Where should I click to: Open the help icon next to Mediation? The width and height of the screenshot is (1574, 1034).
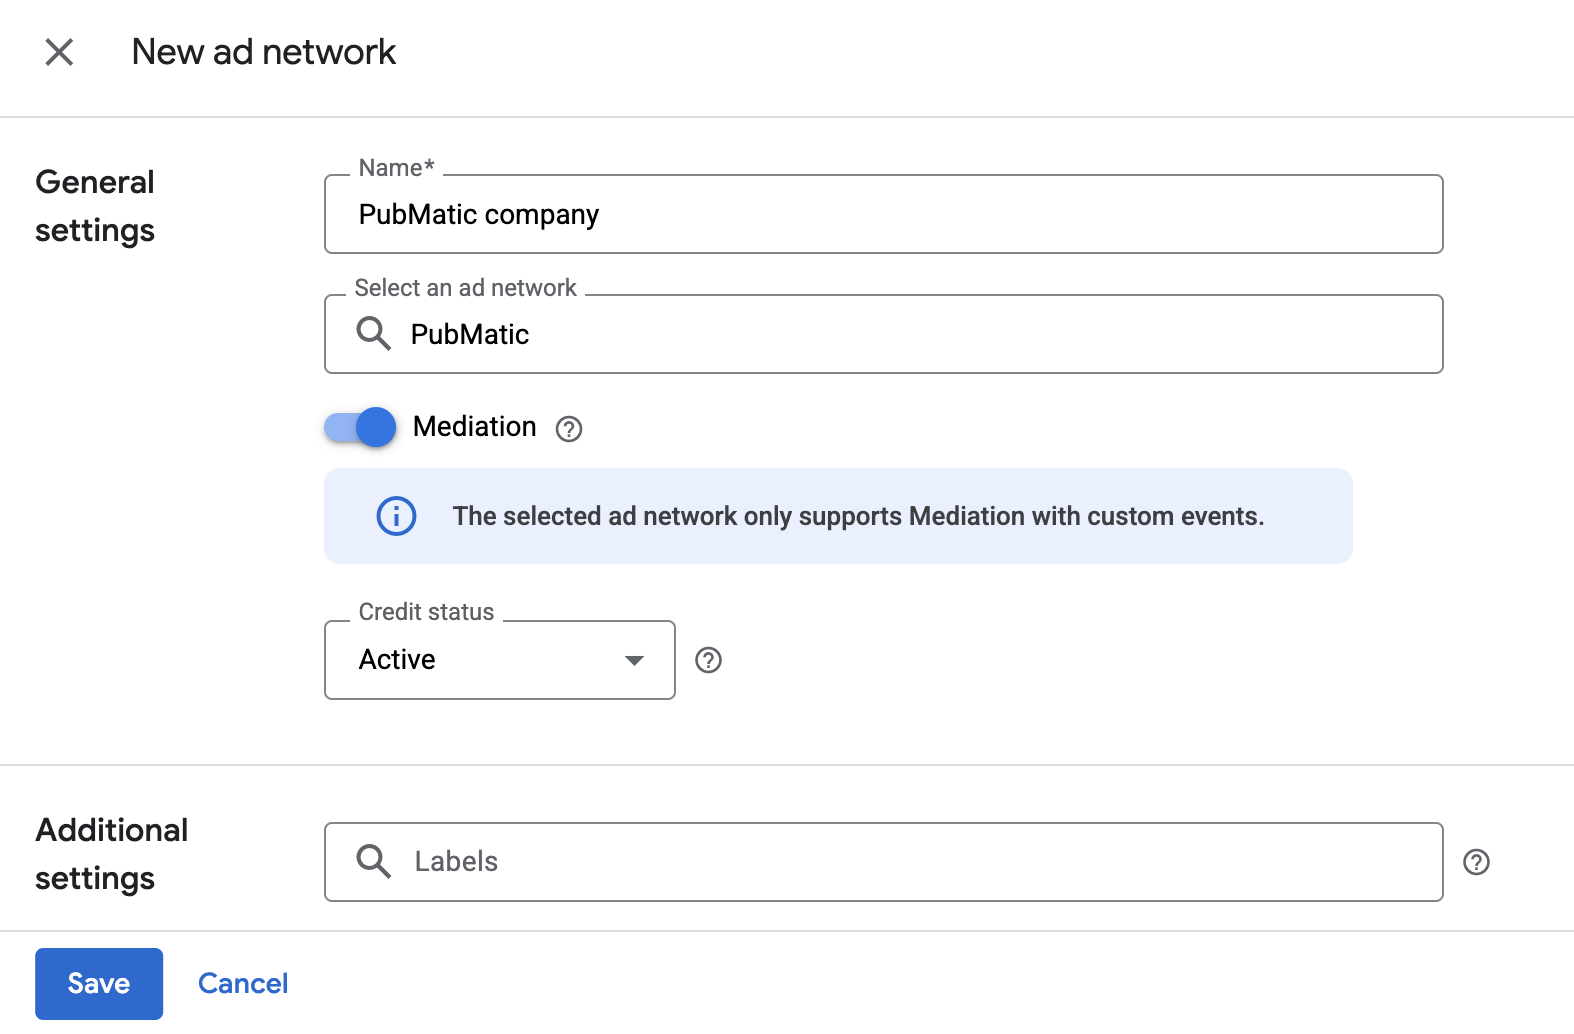(569, 429)
